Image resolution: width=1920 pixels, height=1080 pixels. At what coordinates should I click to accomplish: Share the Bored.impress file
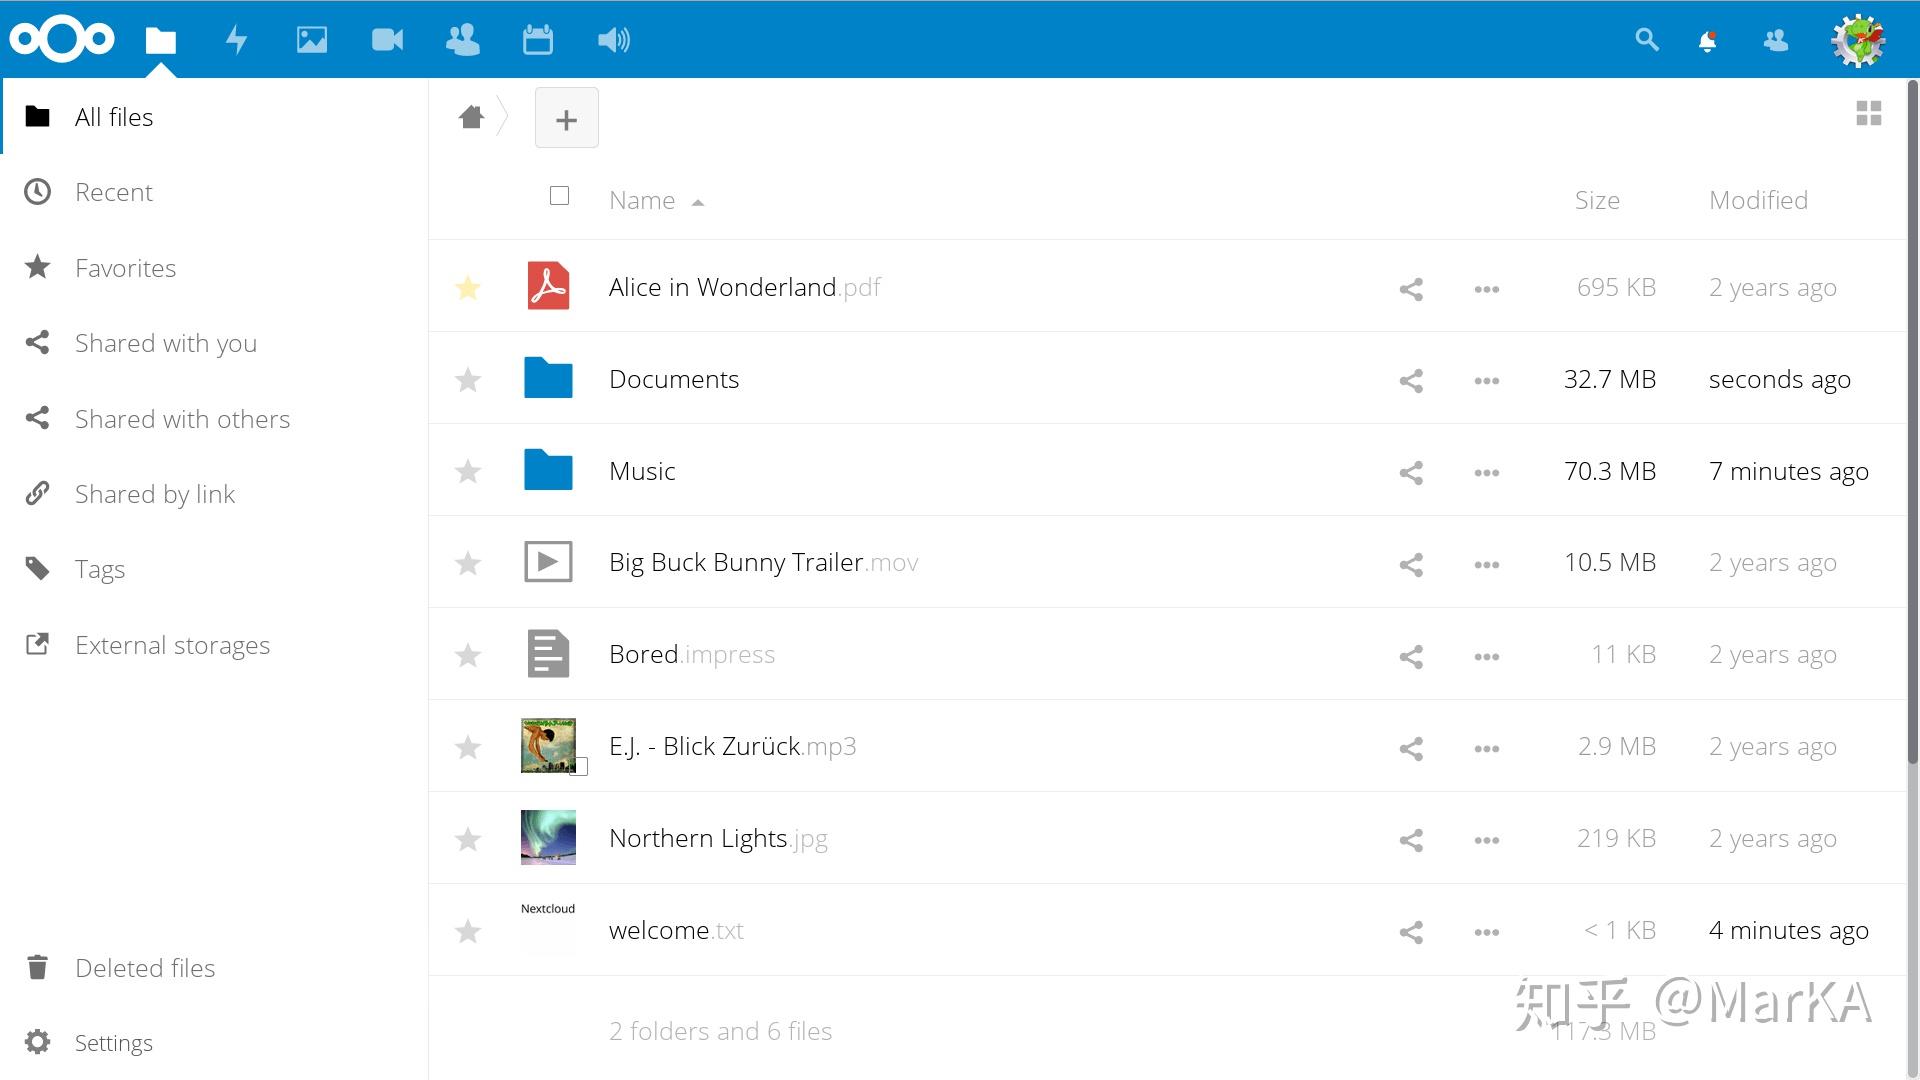tap(1411, 657)
